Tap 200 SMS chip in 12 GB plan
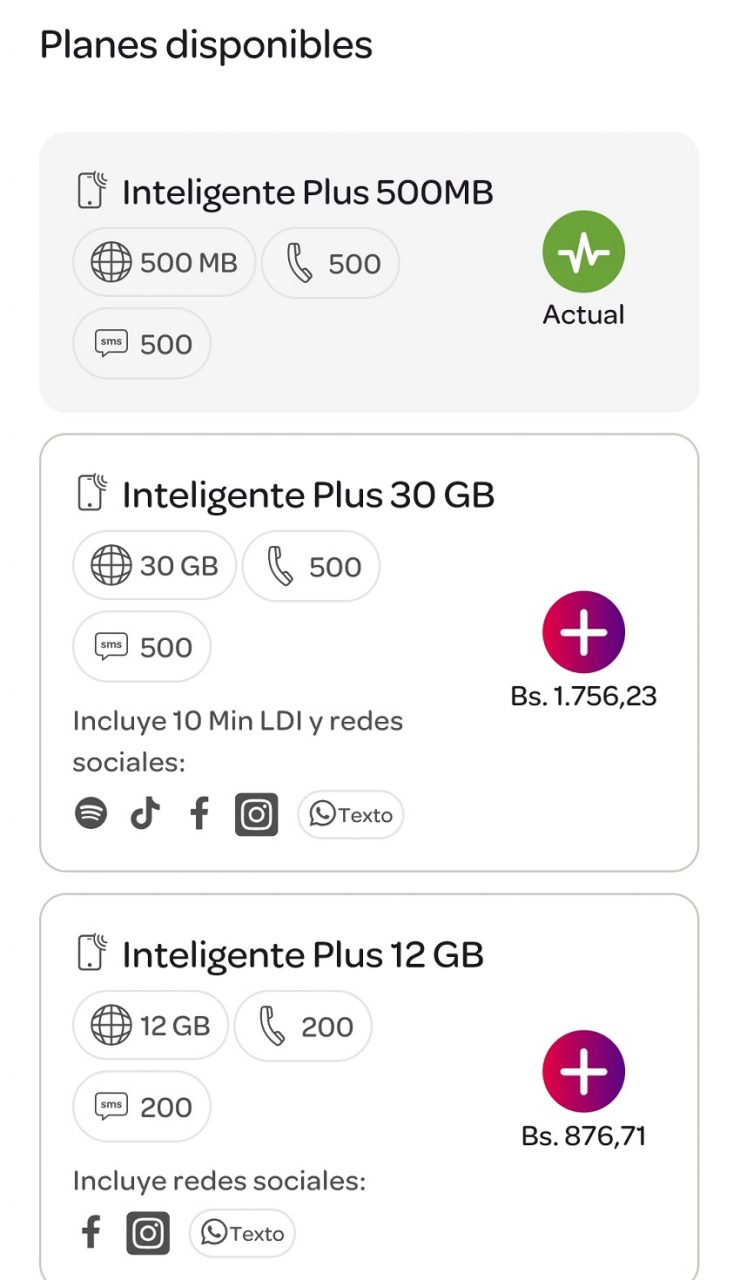 click(x=142, y=1107)
